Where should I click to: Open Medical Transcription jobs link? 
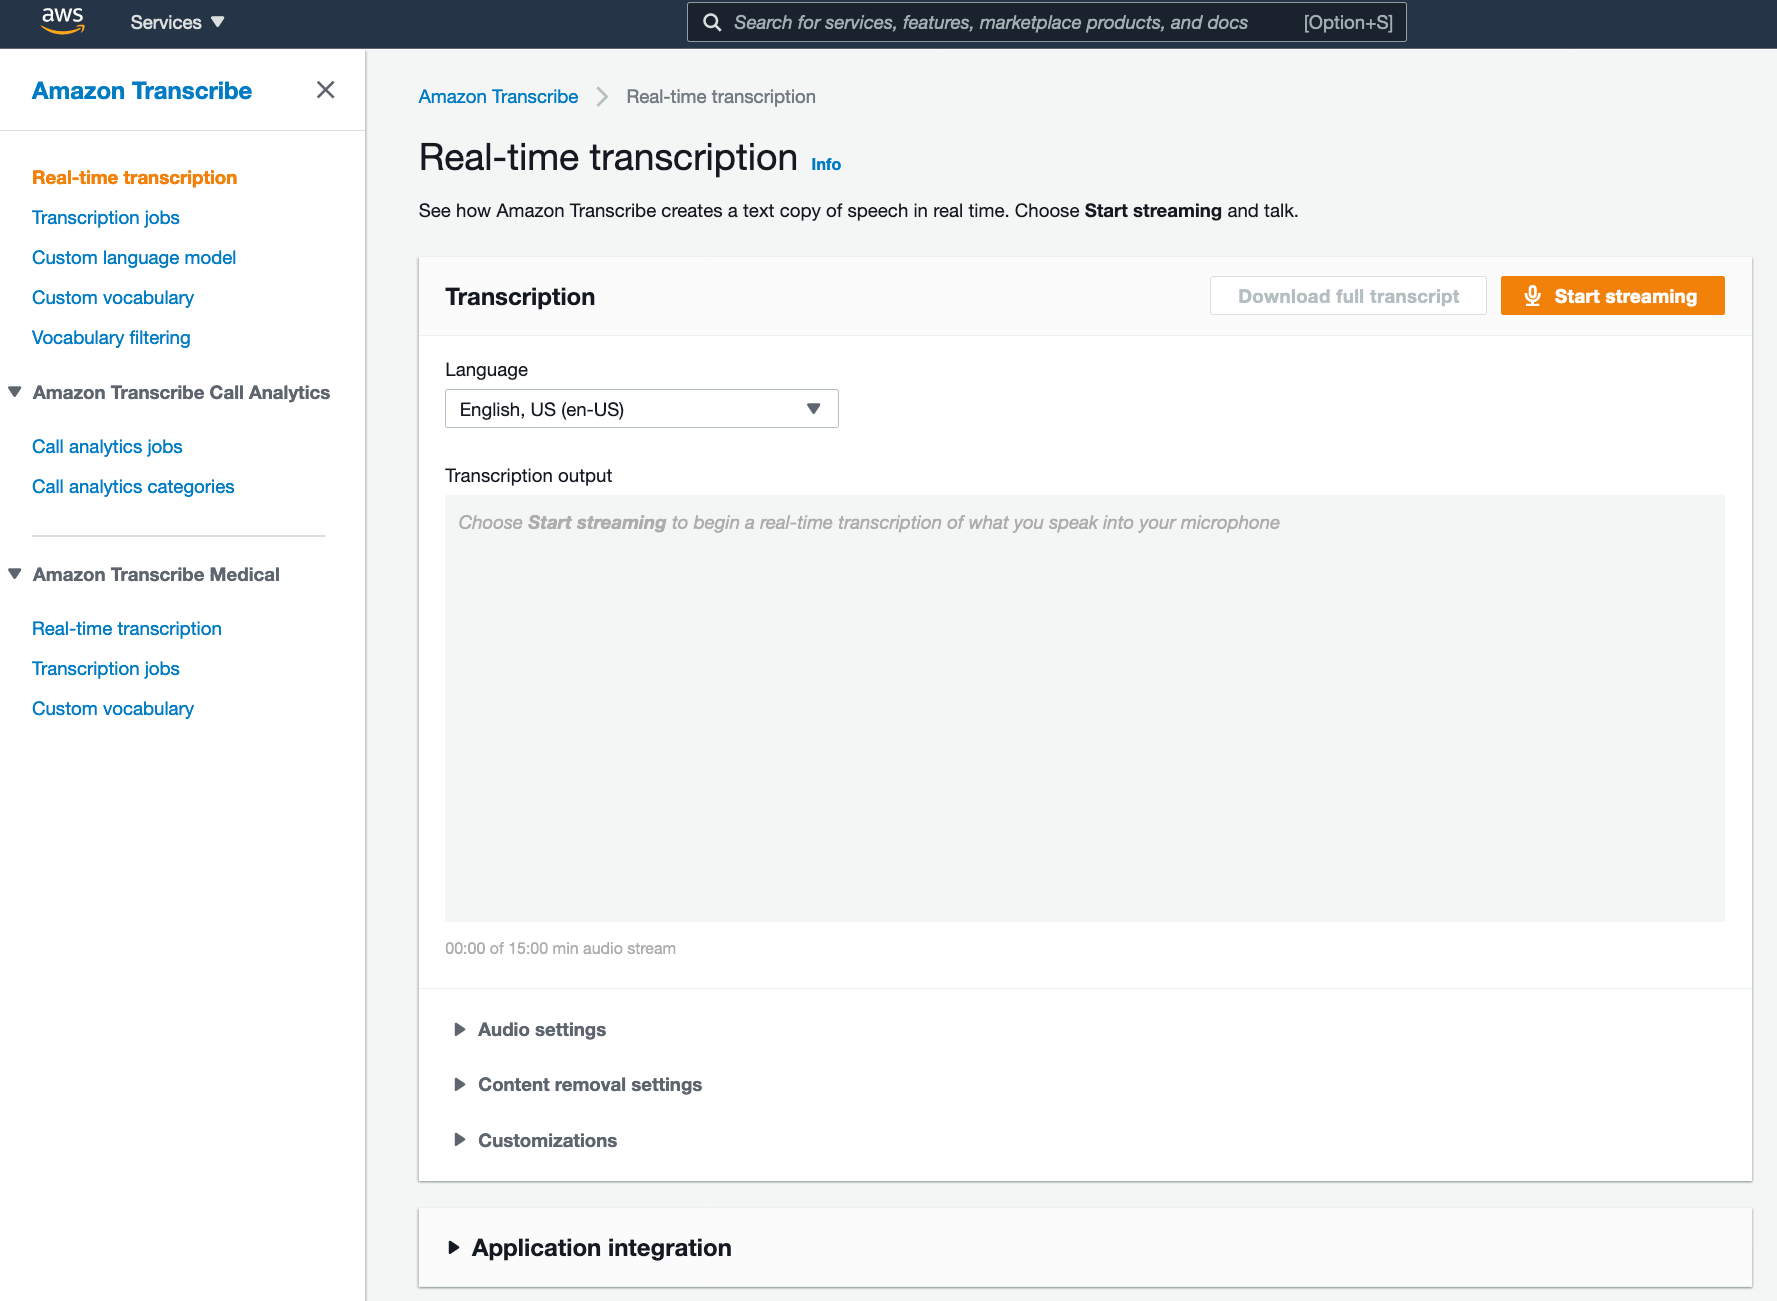[x=106, y=668]
